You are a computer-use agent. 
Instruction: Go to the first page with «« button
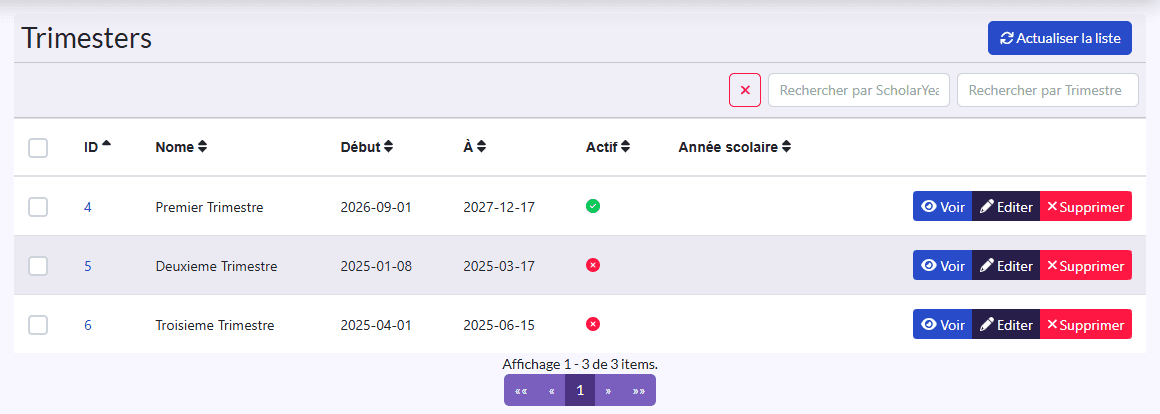tap(521, 390)
